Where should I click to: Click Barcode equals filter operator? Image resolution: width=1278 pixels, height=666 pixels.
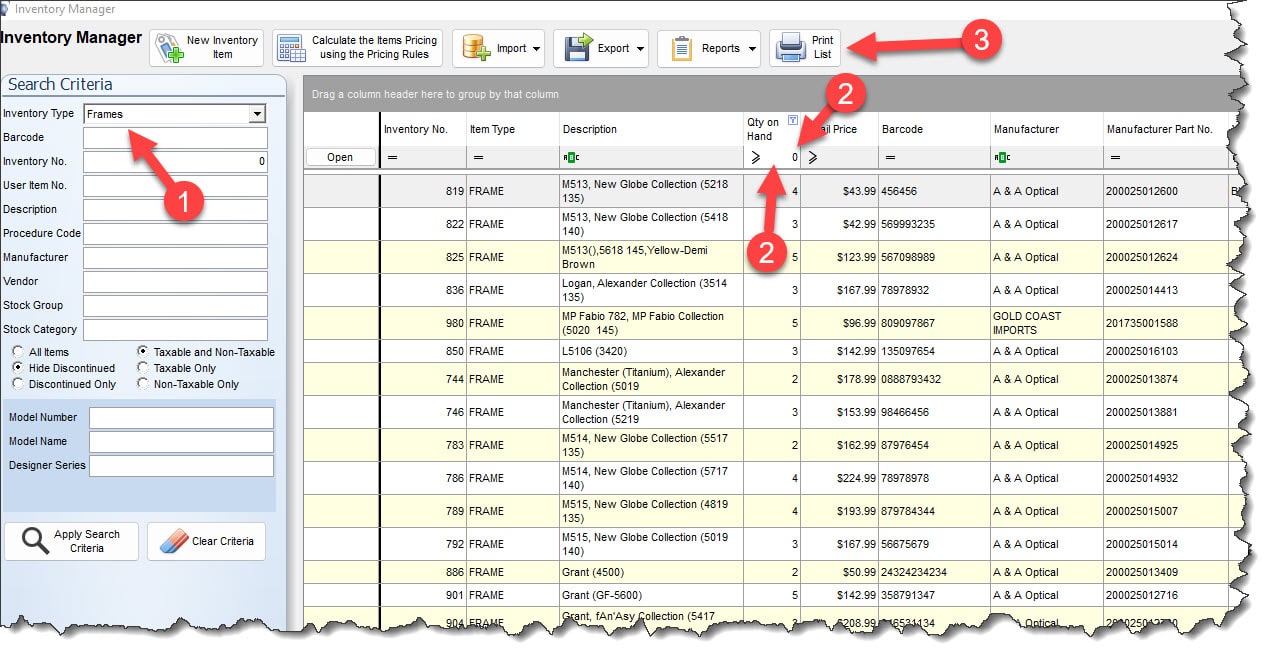tap(889, 157)
